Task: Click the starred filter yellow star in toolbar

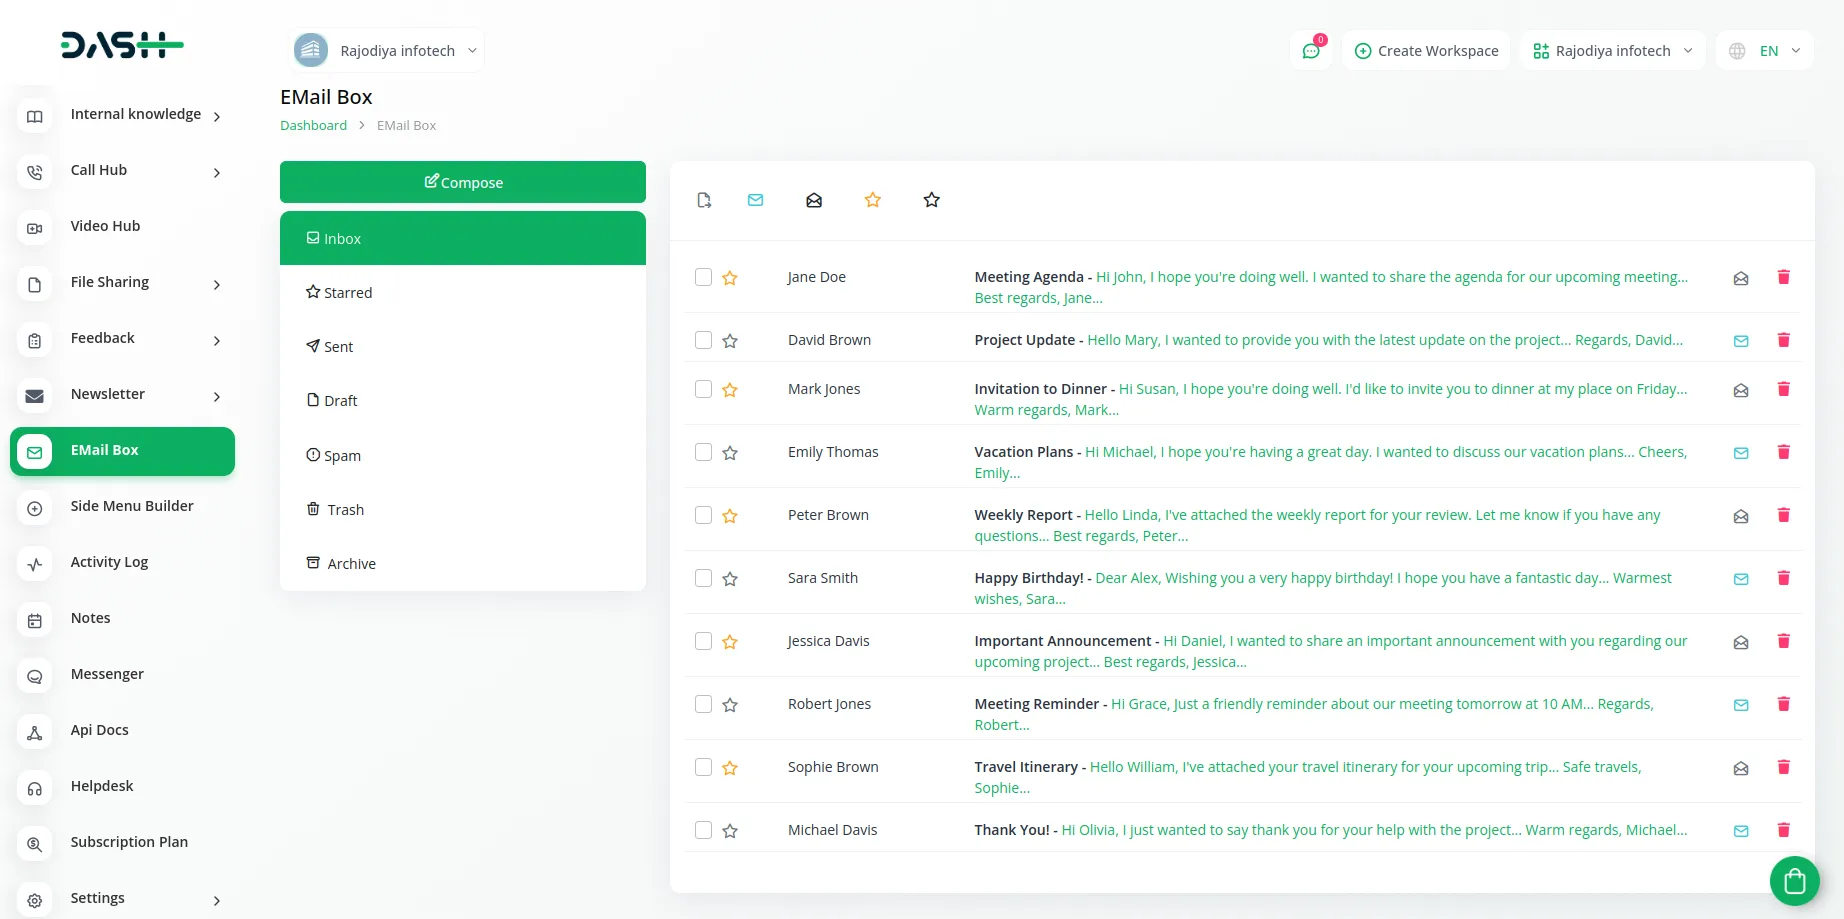Action: coord(873,200)
